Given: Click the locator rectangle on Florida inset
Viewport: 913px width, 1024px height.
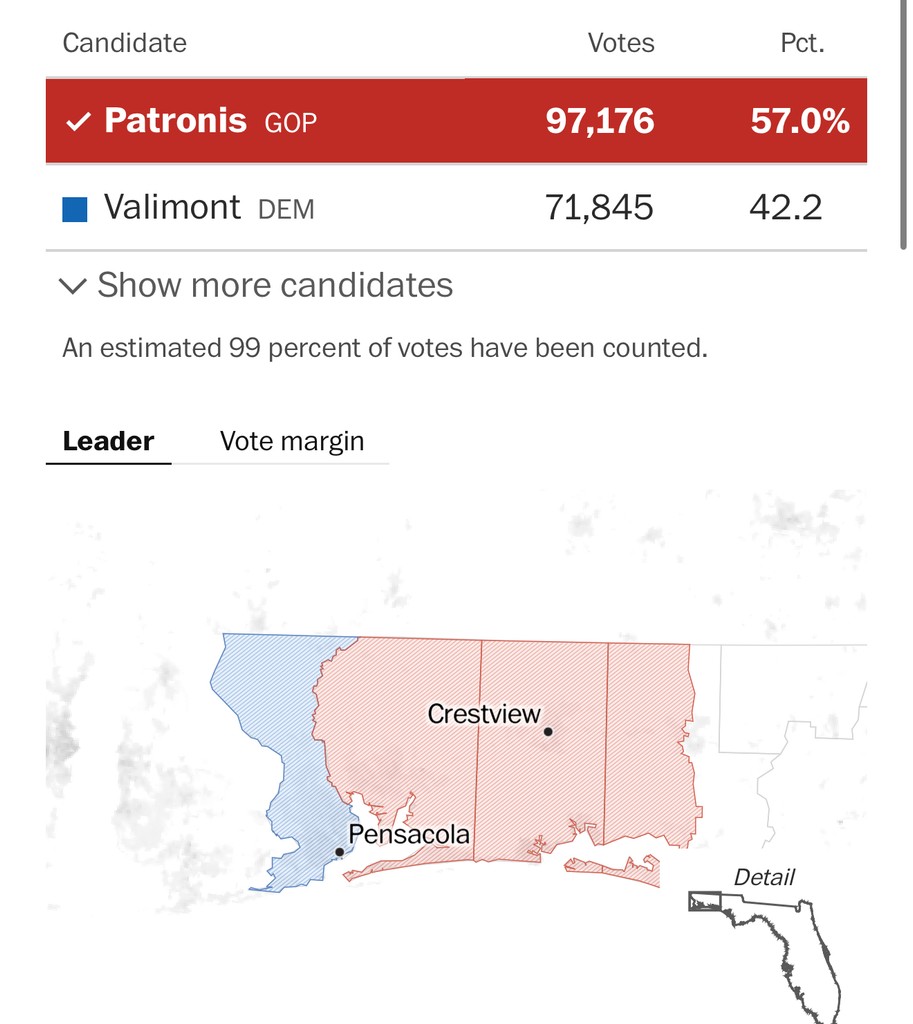Looking at the screenshot, I should coord(704,902).
